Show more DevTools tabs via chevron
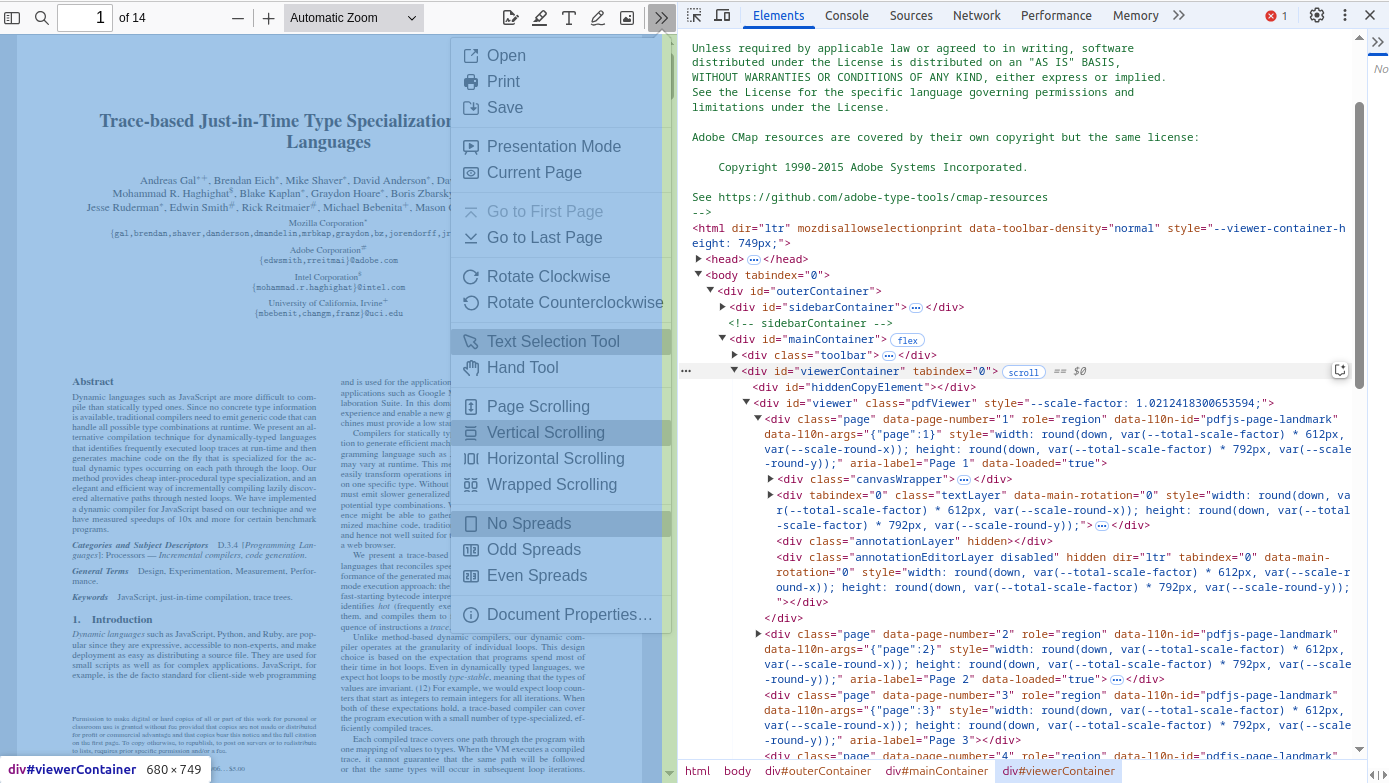 click(1179, 15)
